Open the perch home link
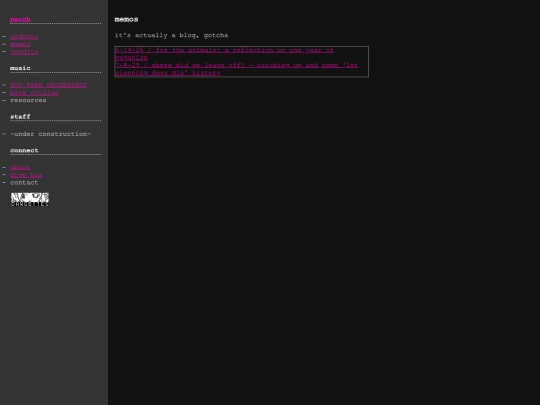Viewport: 540px width, 405px height. (20, 19)
